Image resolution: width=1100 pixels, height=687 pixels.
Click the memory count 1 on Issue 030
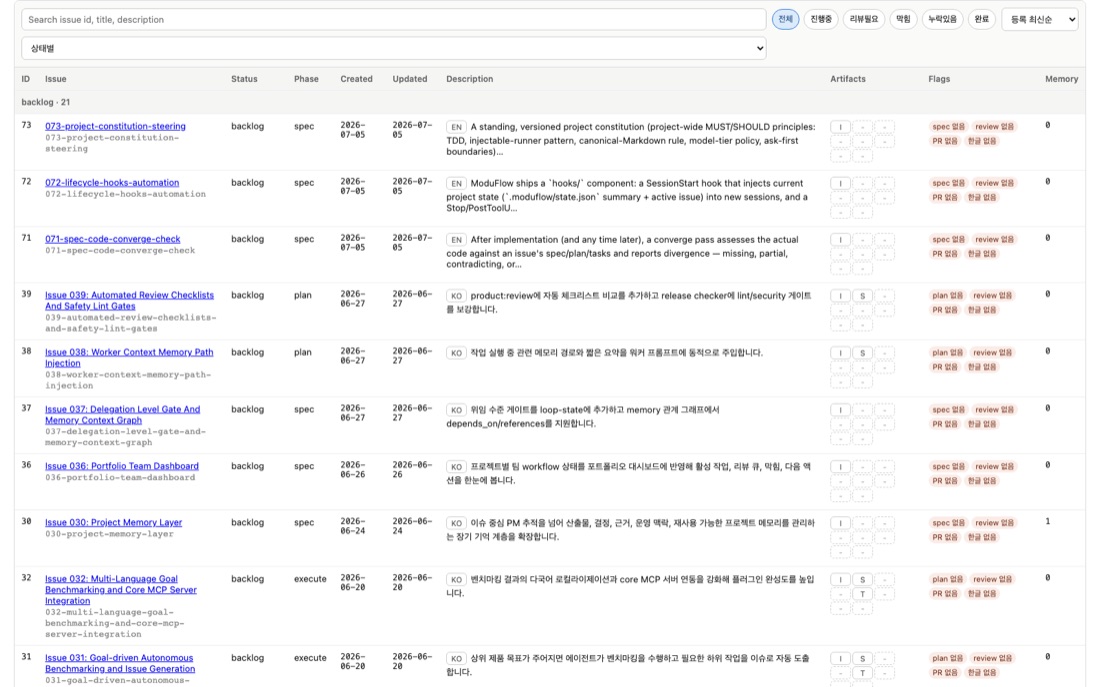tap(1047, 522)
